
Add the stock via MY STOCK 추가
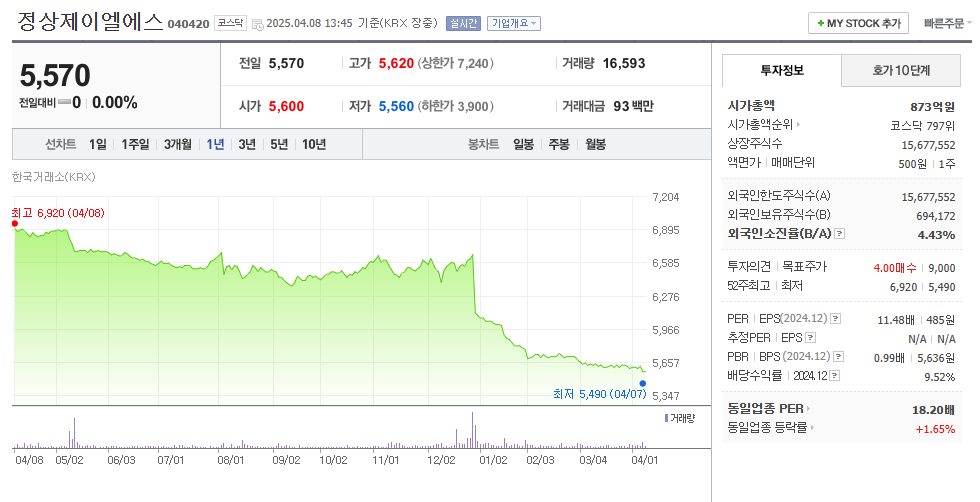tap(858, 23)
